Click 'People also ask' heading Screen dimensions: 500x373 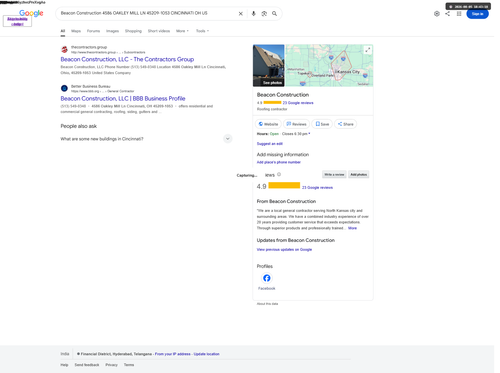(x=79, y=126)
